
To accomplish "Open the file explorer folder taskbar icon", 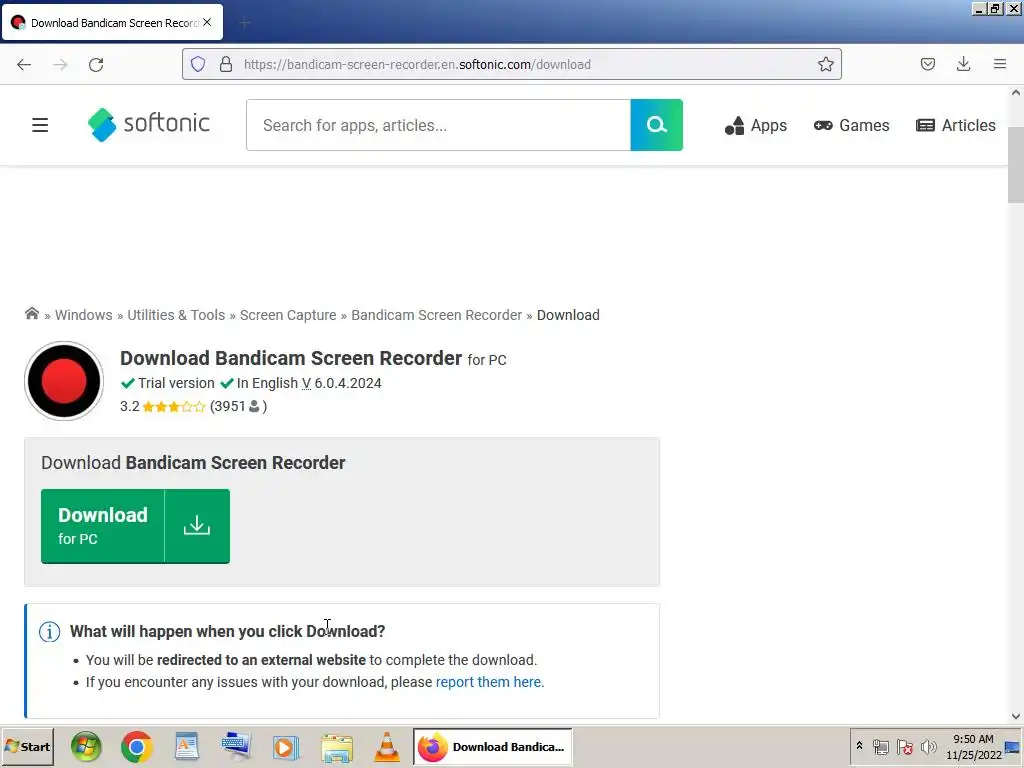I will click(x=337, y=747).
